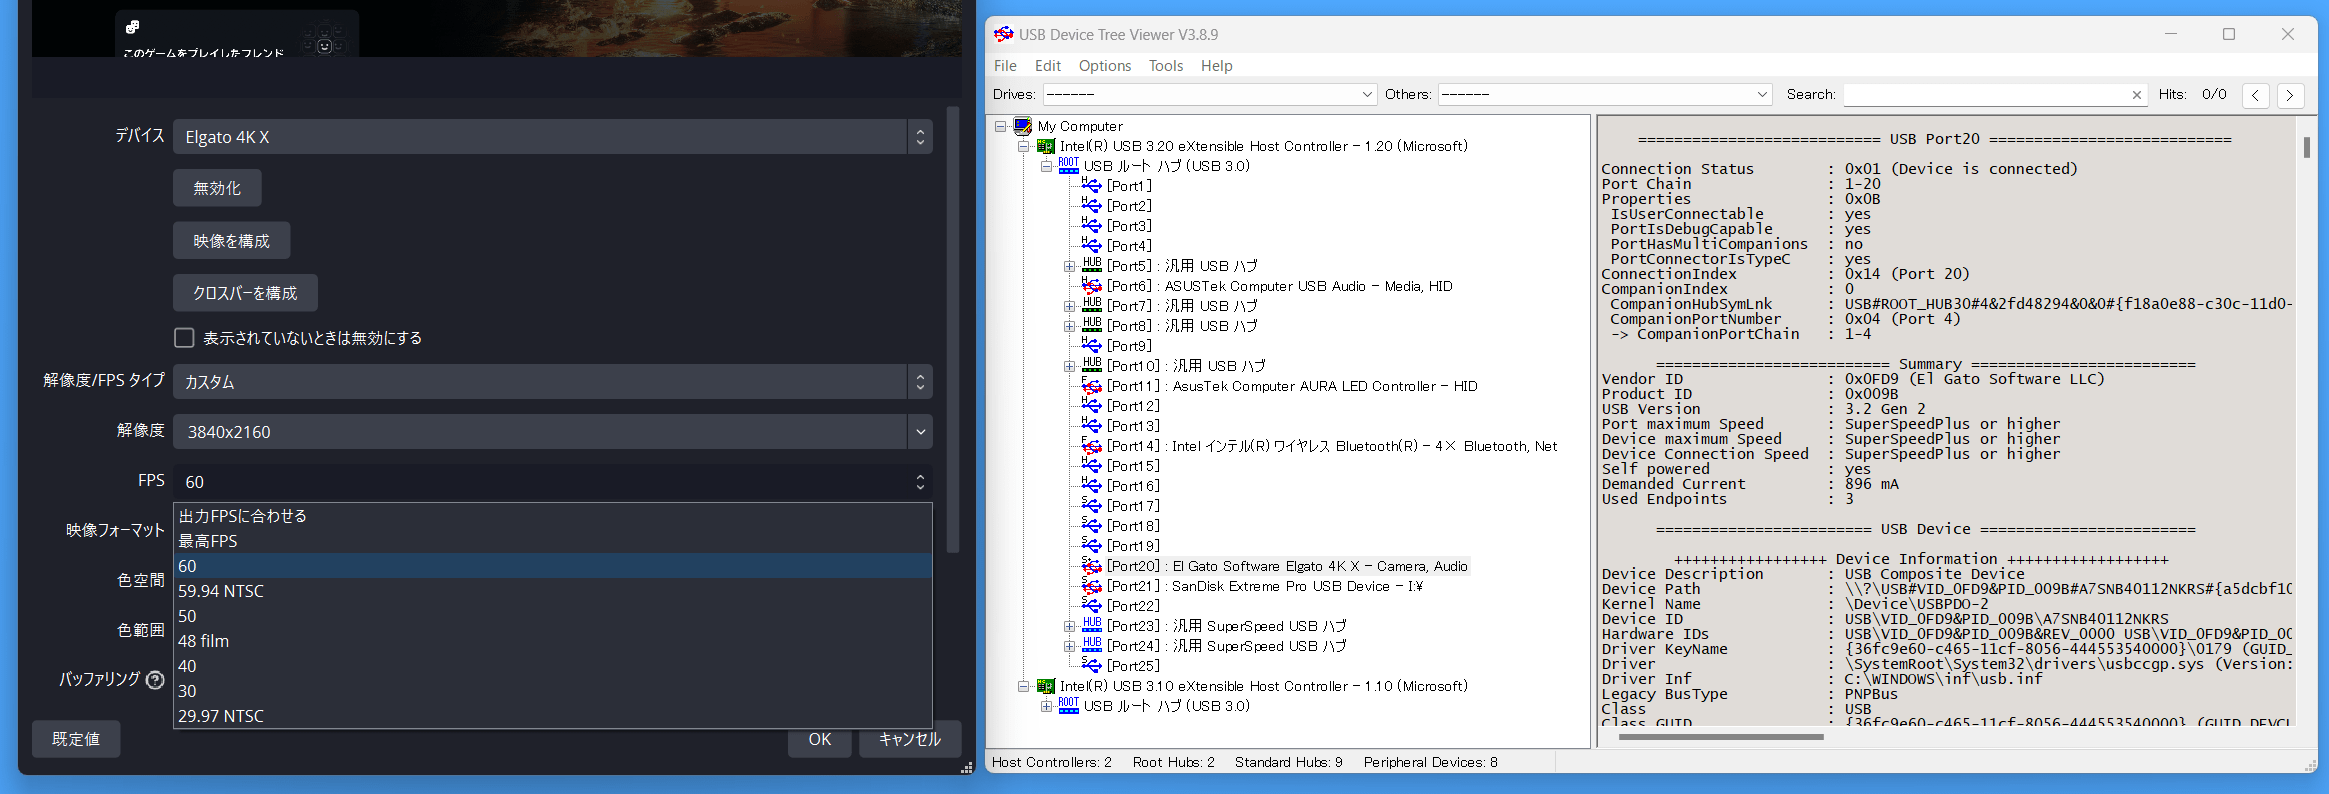Click the device icon of Port11 AURA LED Controller
Viewport: 2329px width, 794px height.
1091,385
